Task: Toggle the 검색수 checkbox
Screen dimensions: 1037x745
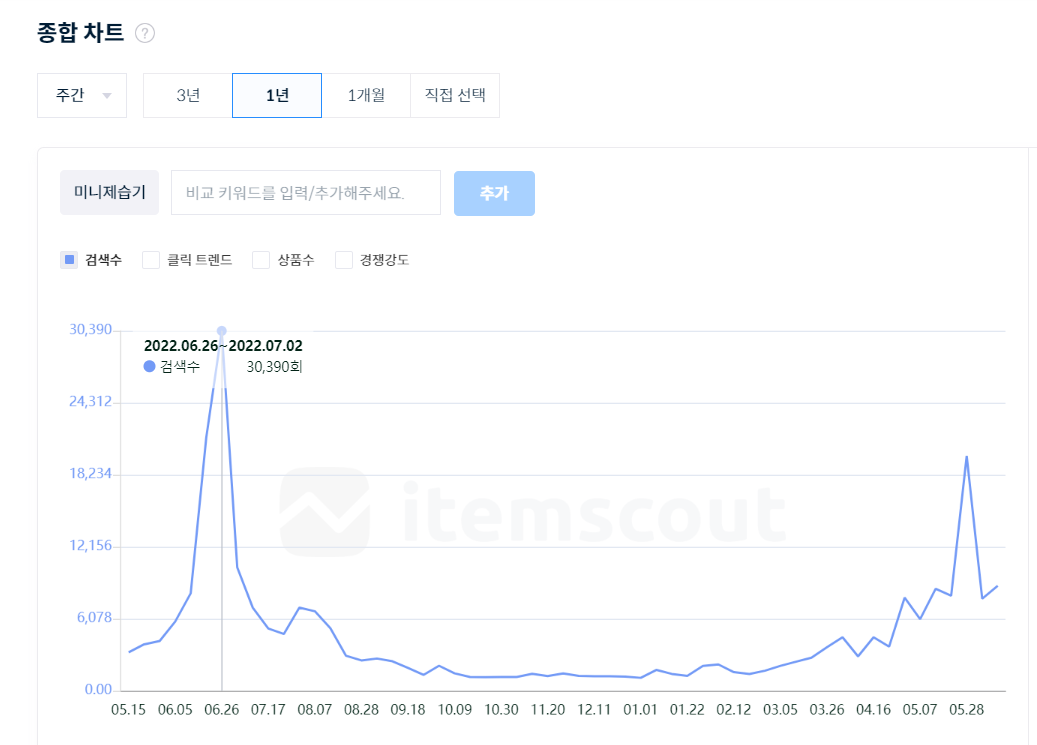Action: (x=69, y=260)
